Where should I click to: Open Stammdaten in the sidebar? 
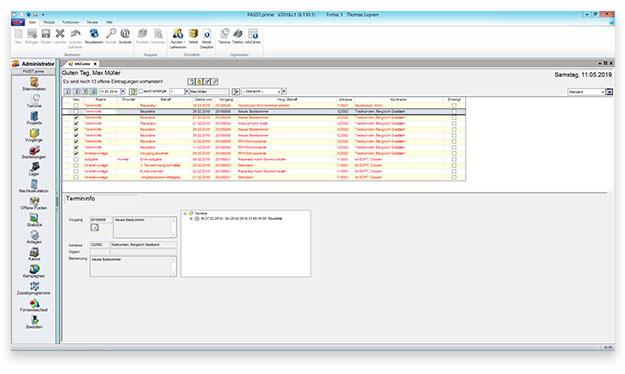click(34, 85)
